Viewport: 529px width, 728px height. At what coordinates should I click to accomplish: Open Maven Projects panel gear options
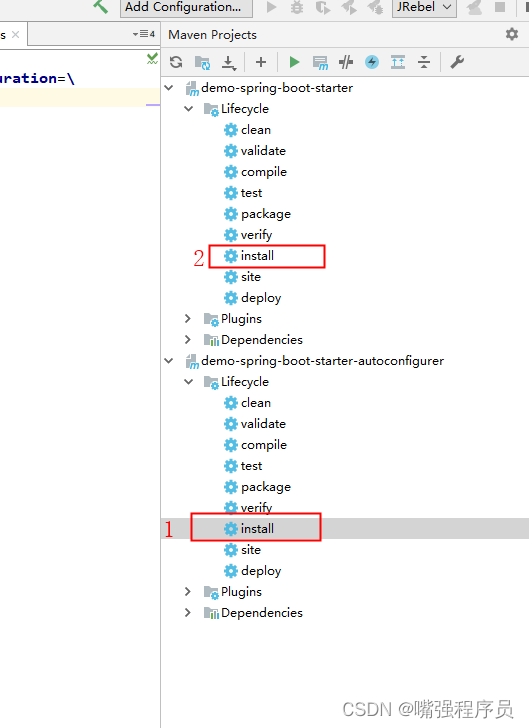pyautogui.click(x=511, y=34)
